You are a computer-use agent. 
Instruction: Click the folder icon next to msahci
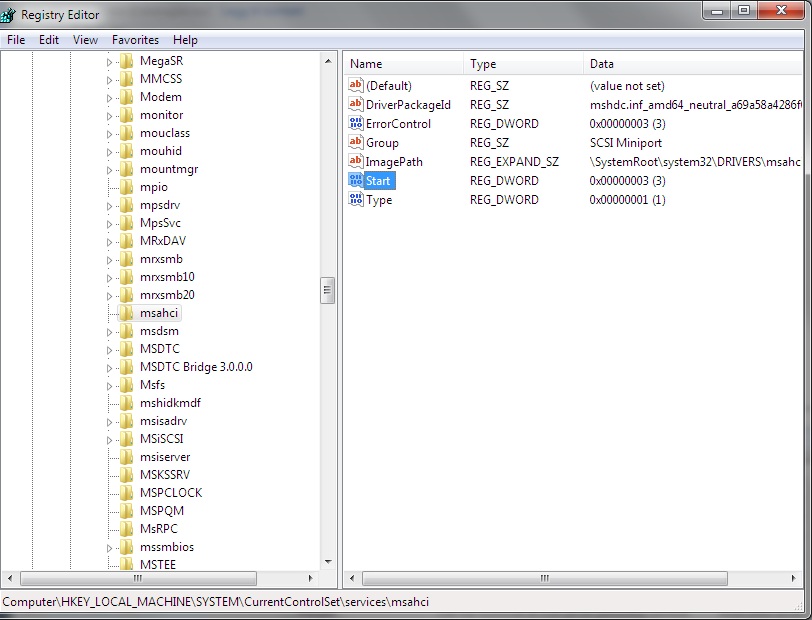point(126,313)
